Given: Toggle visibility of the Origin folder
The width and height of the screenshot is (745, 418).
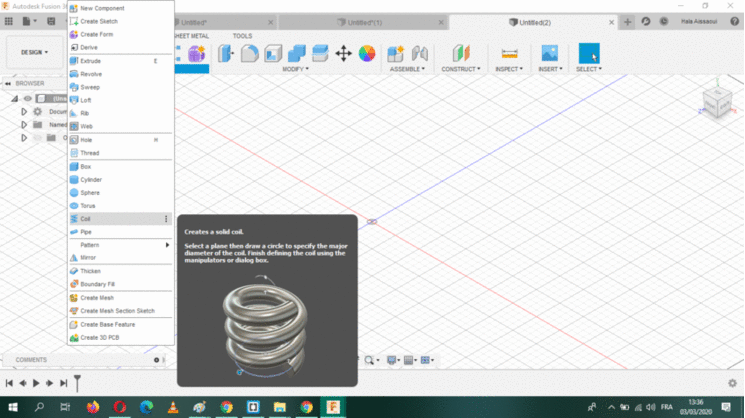Looking at the screenshot, I should tap(38, 138).
